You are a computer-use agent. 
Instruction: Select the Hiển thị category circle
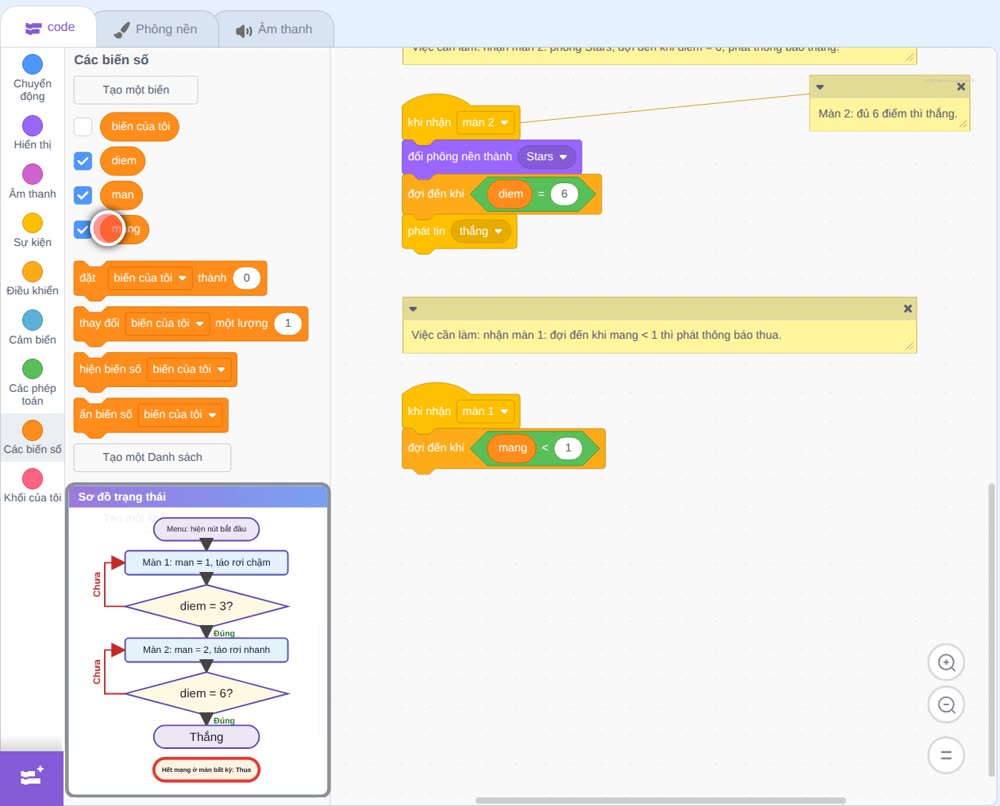[x=33, y=126]
